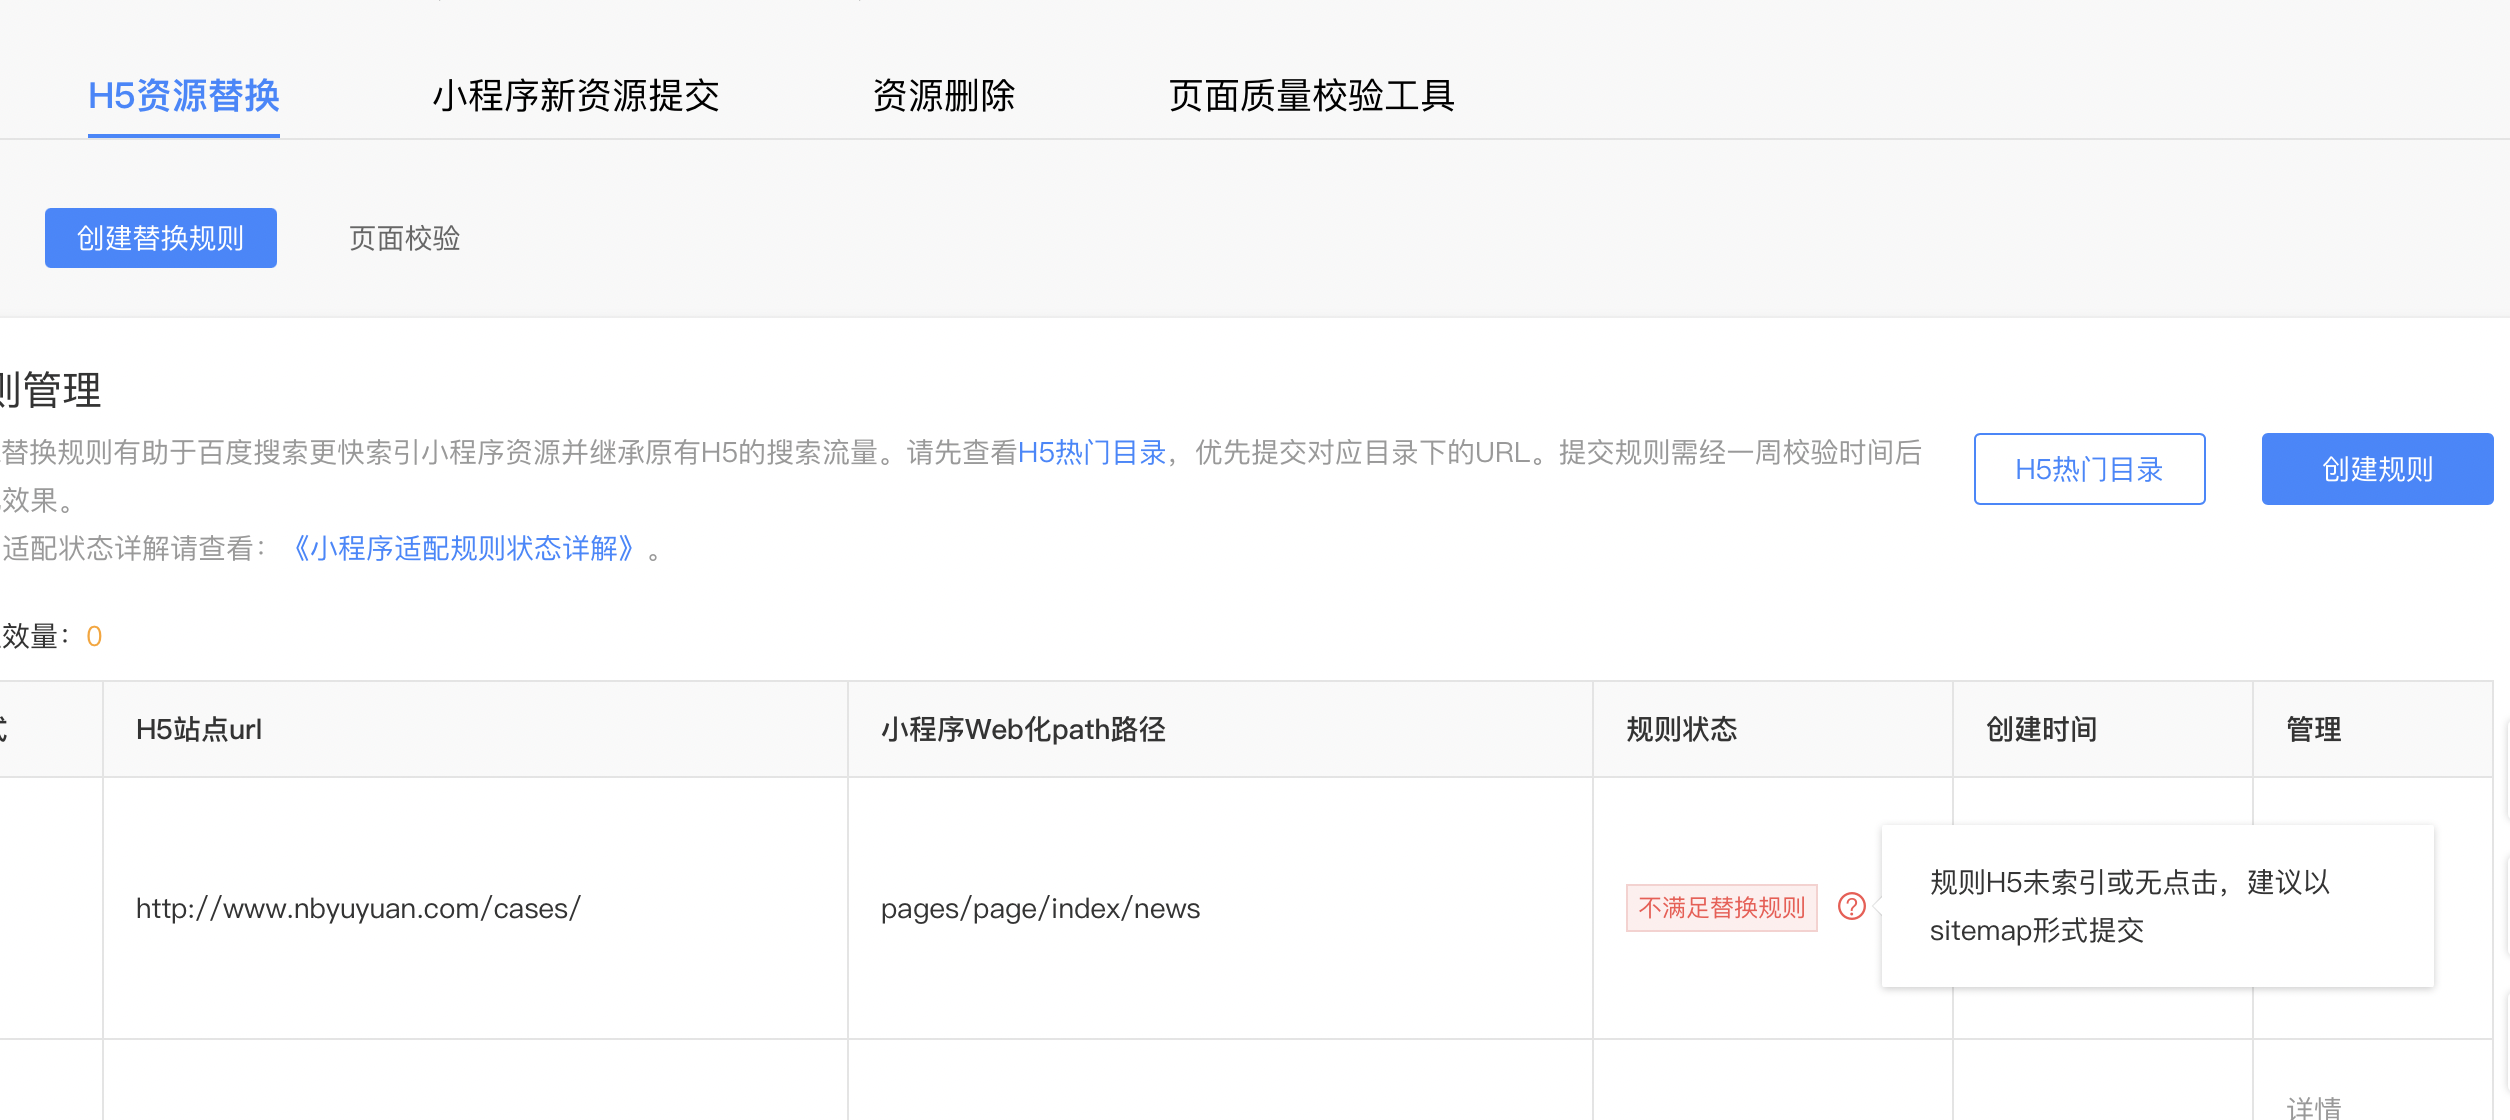Click the H5站点url column header

pos(199,729)
